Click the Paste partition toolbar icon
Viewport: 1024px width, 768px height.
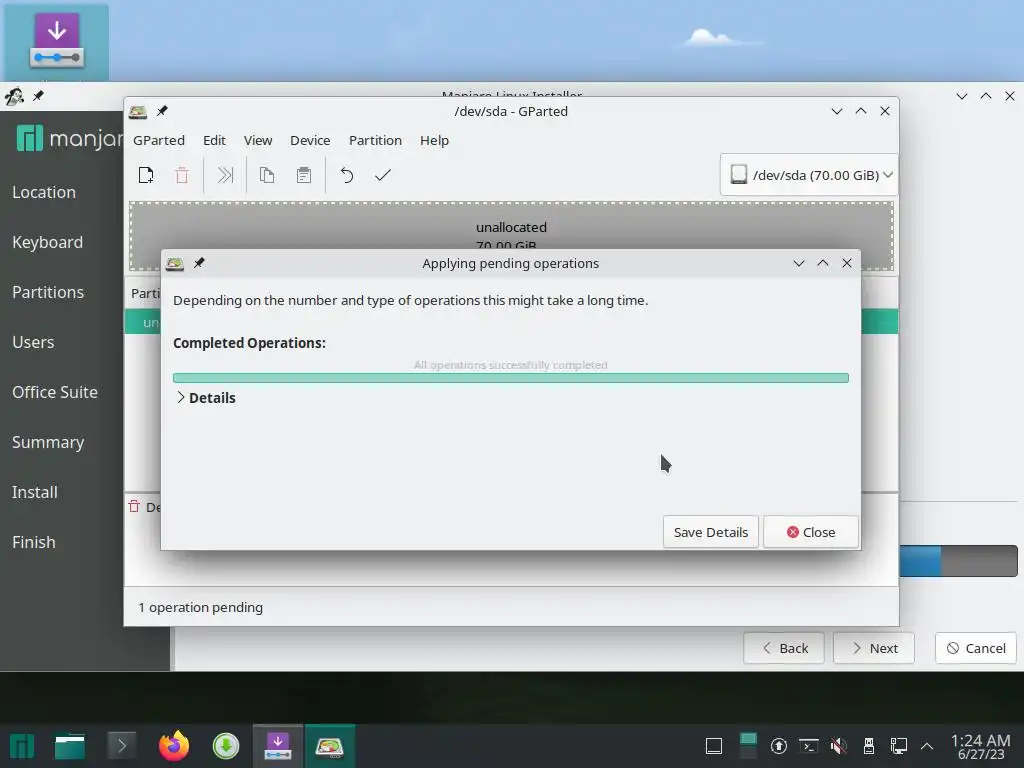click(x=304, y=175)
